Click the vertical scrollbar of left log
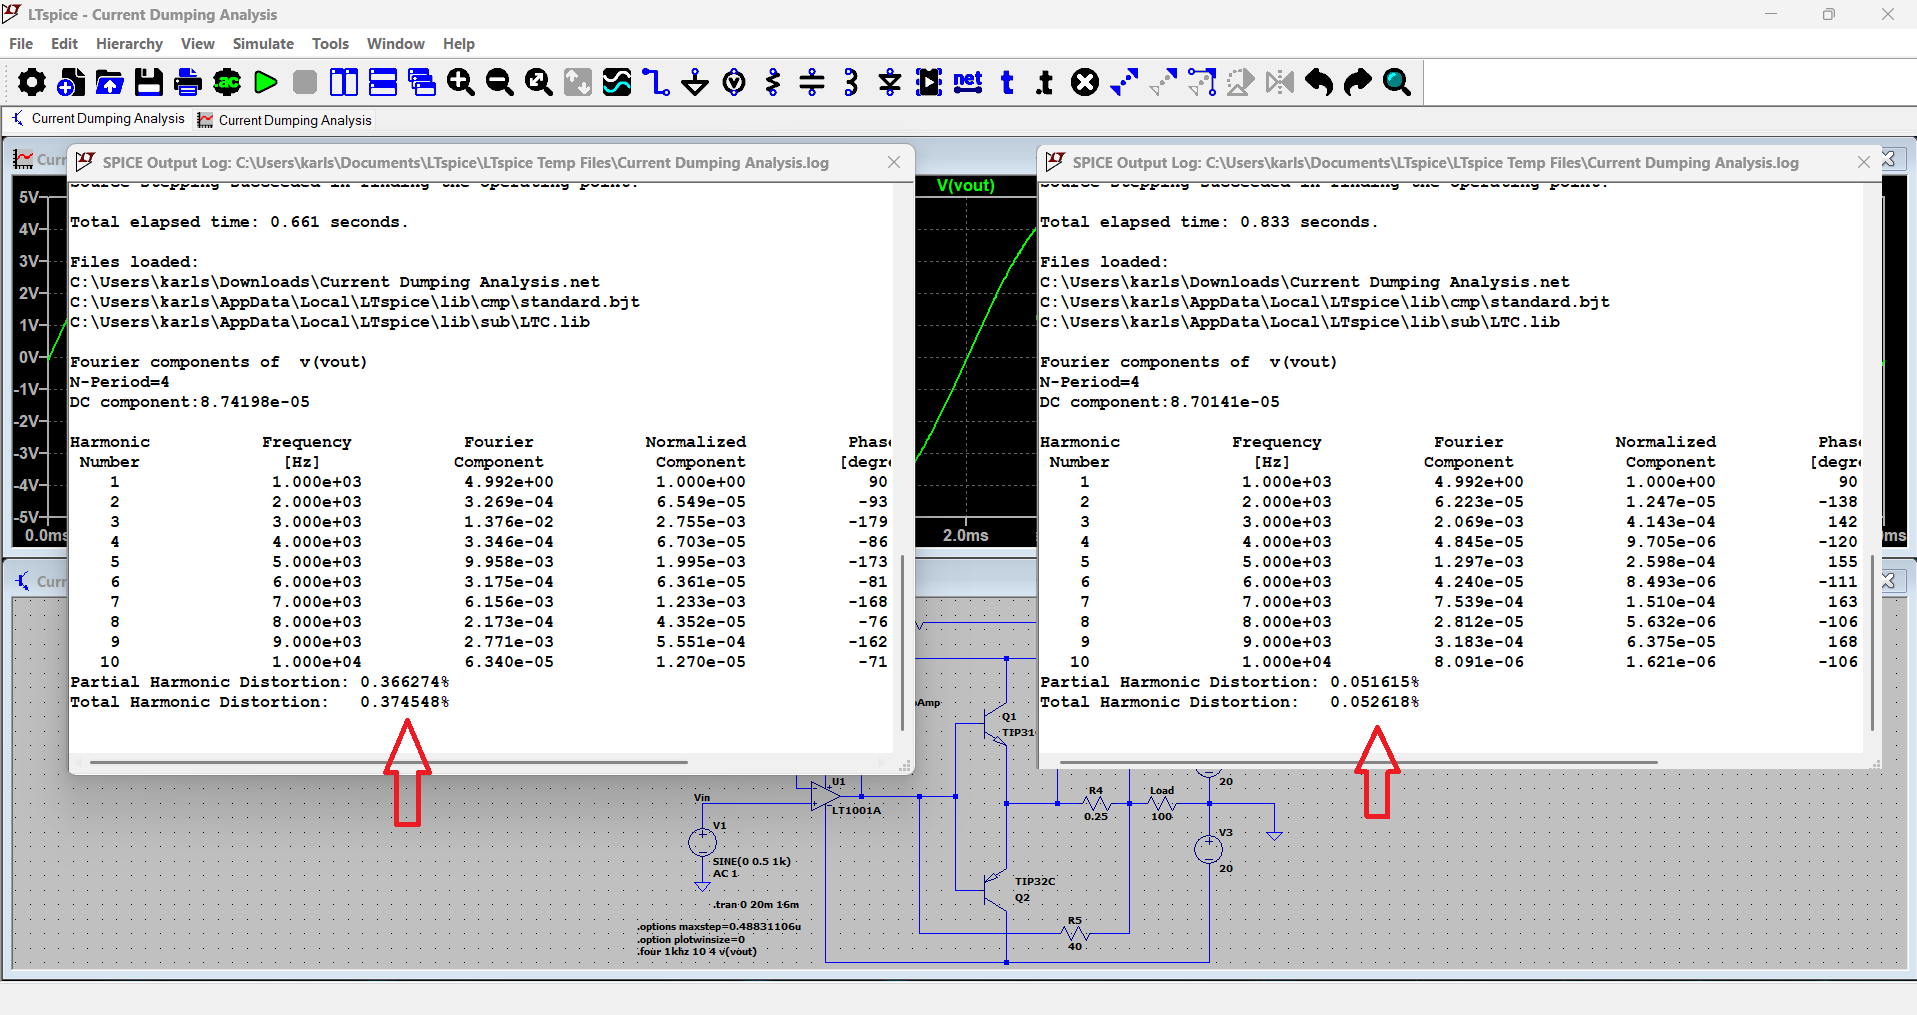Image resolution: width=1917 pixels, height=1015 pixels. click(x=902, y=643)
